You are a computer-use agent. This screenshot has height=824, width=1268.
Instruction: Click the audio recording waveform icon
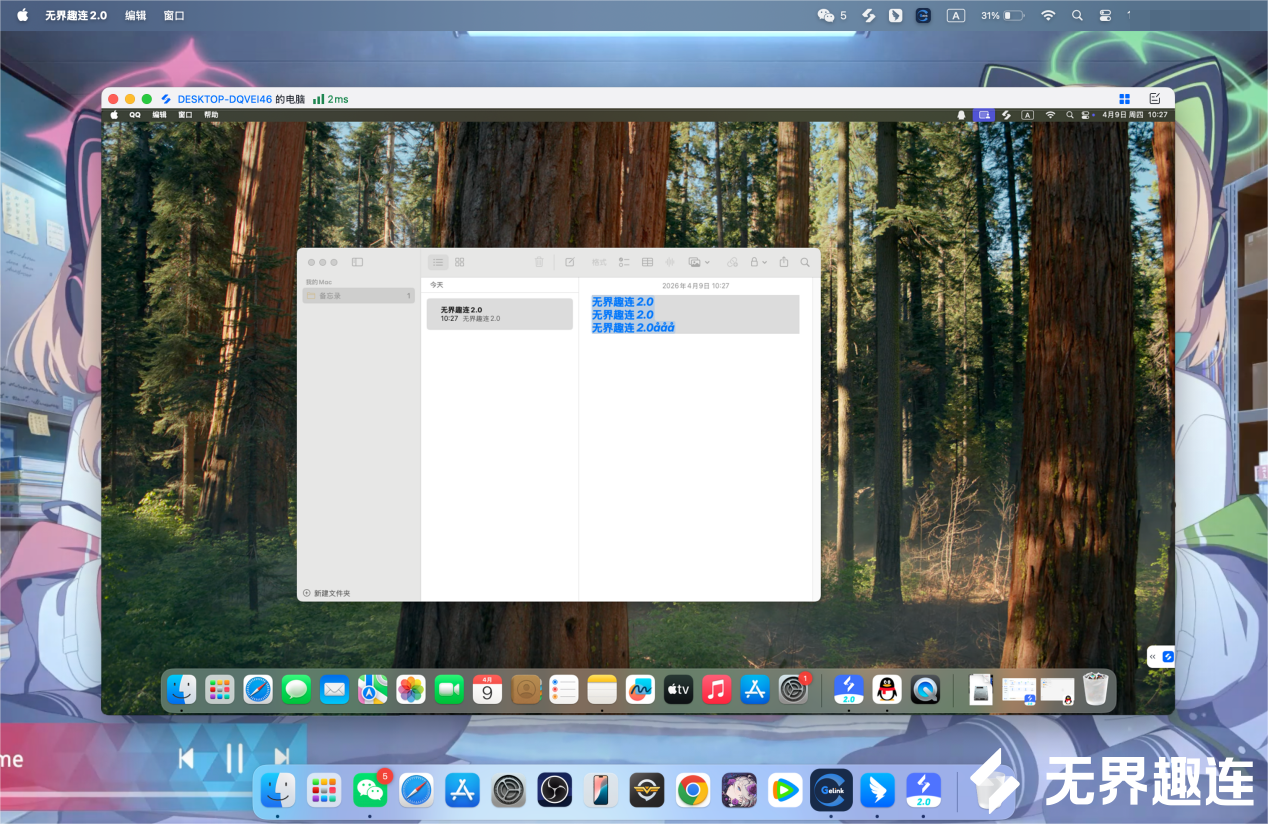tap(670, 262)
